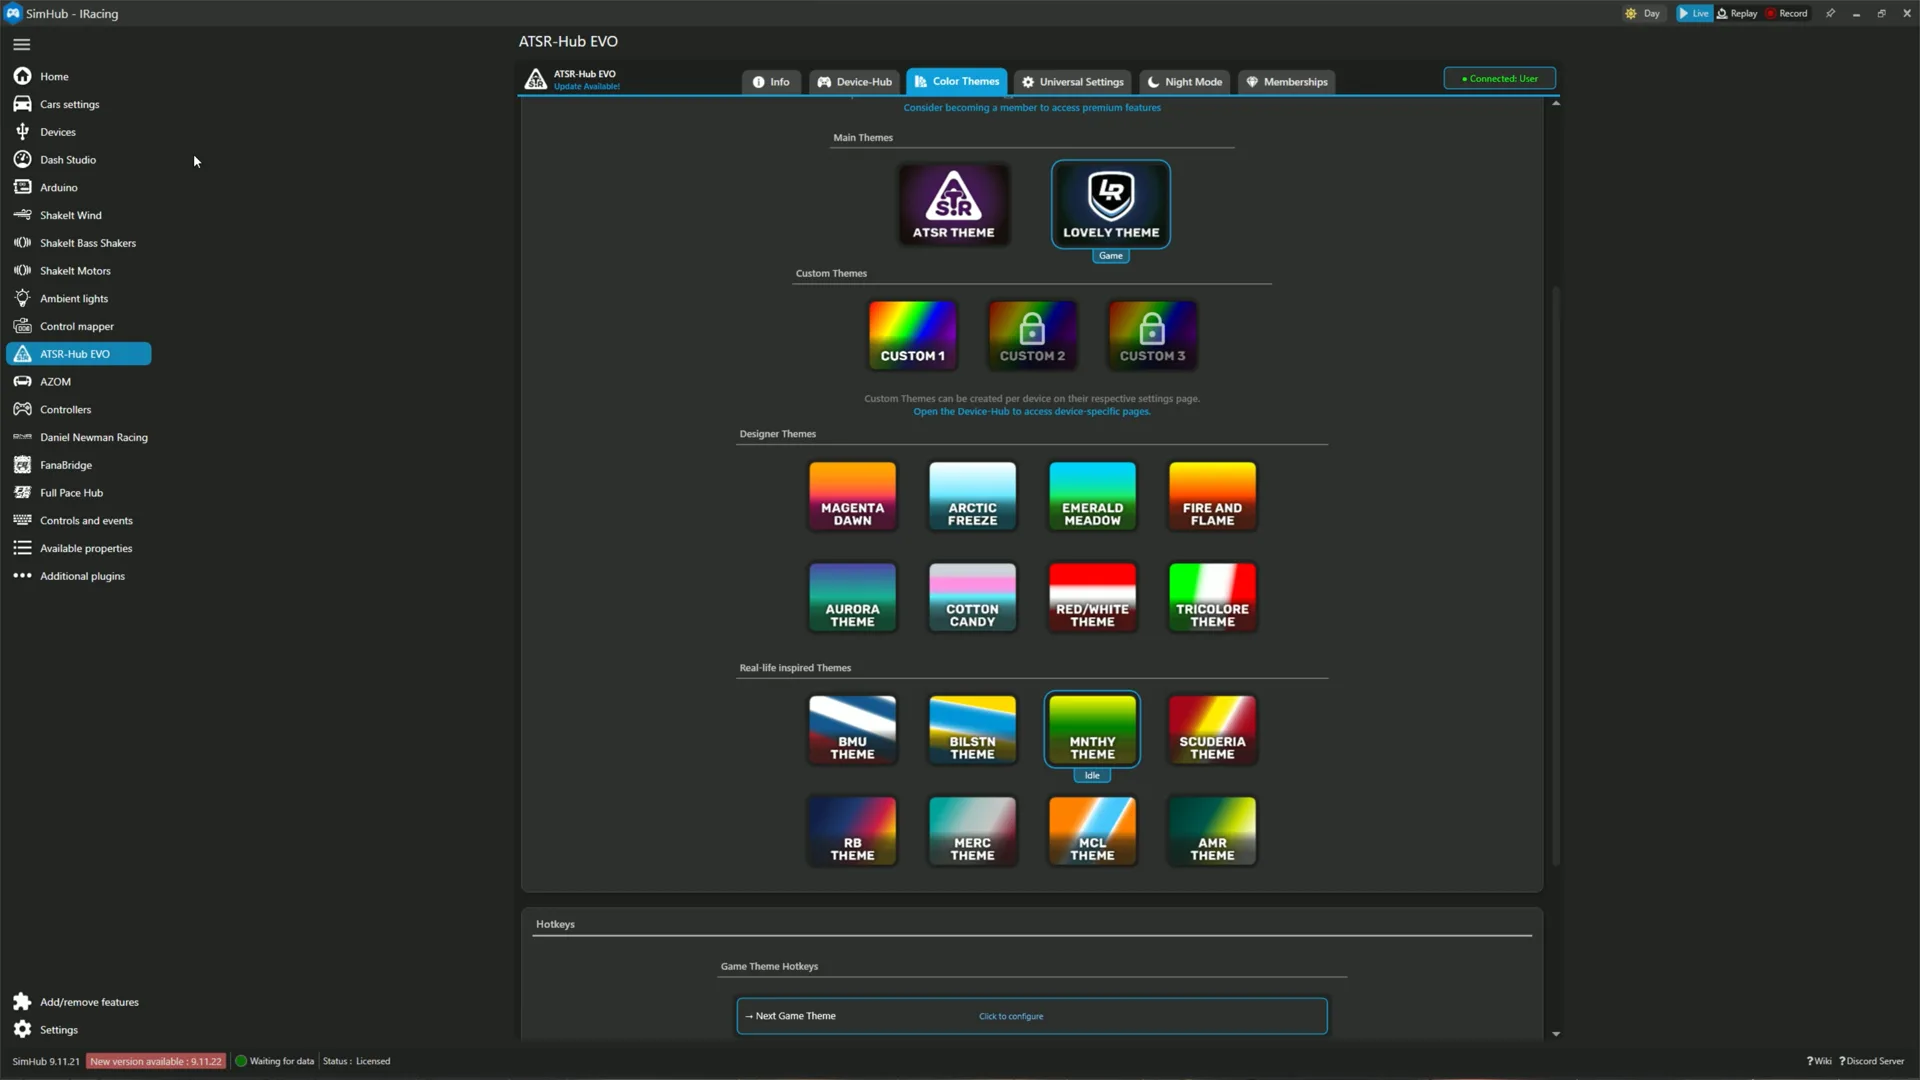Click the SimHub app icon in title bar
1920x1080 pixels.
(x=13, y=13)
